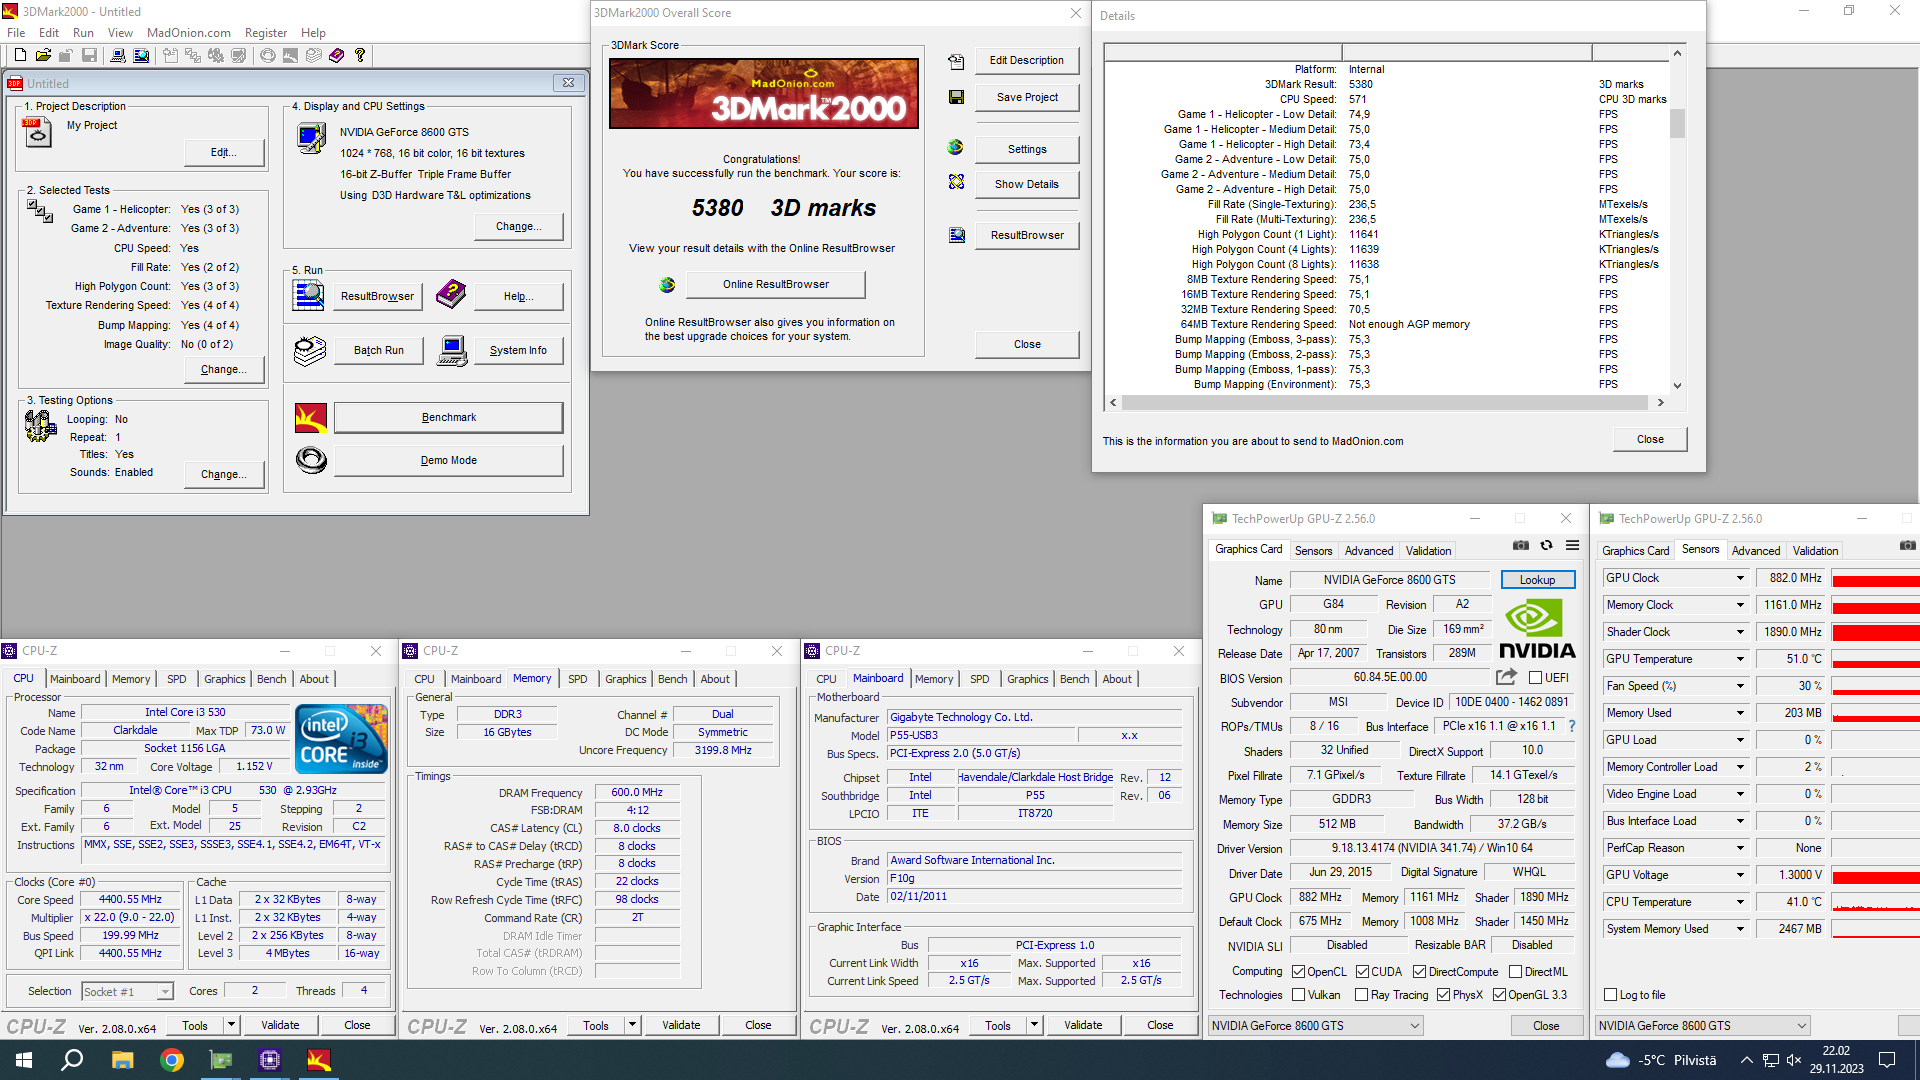This screenshot has width=1920, height=1080.
Task: Switch to Advanced tab in GPU-Z Graphics Card window
Action: click(x=1368, y=551)
